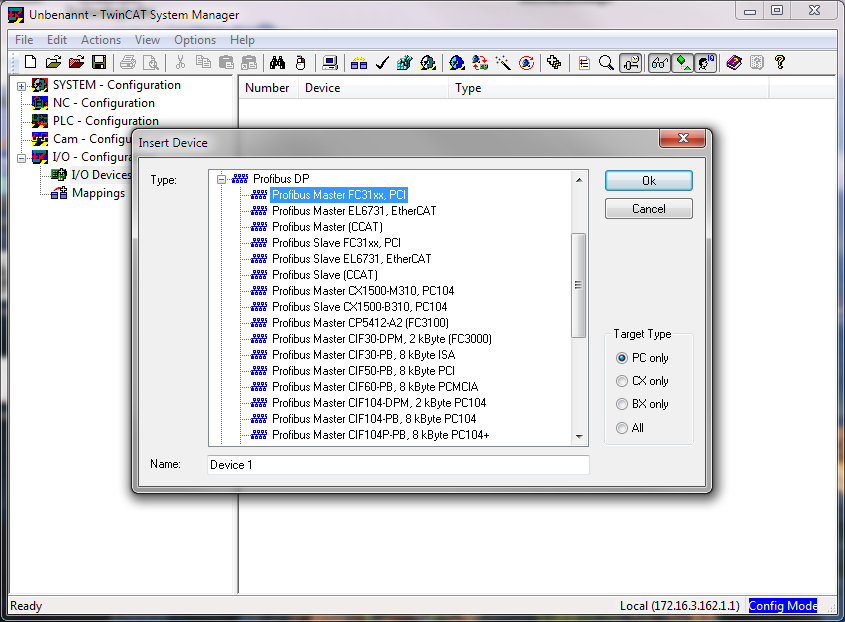The height and width of the screenshot is (622, 845).
Task: Open the Actions menu
Action: [x=101, y=40]
